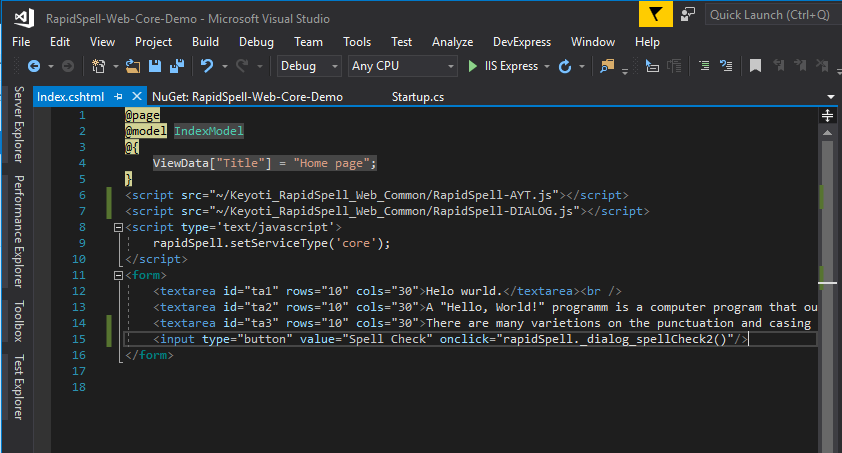Screen dimensions: 842x453
Task: Collapse the form block at line 11
Action: tap(119, 275)
